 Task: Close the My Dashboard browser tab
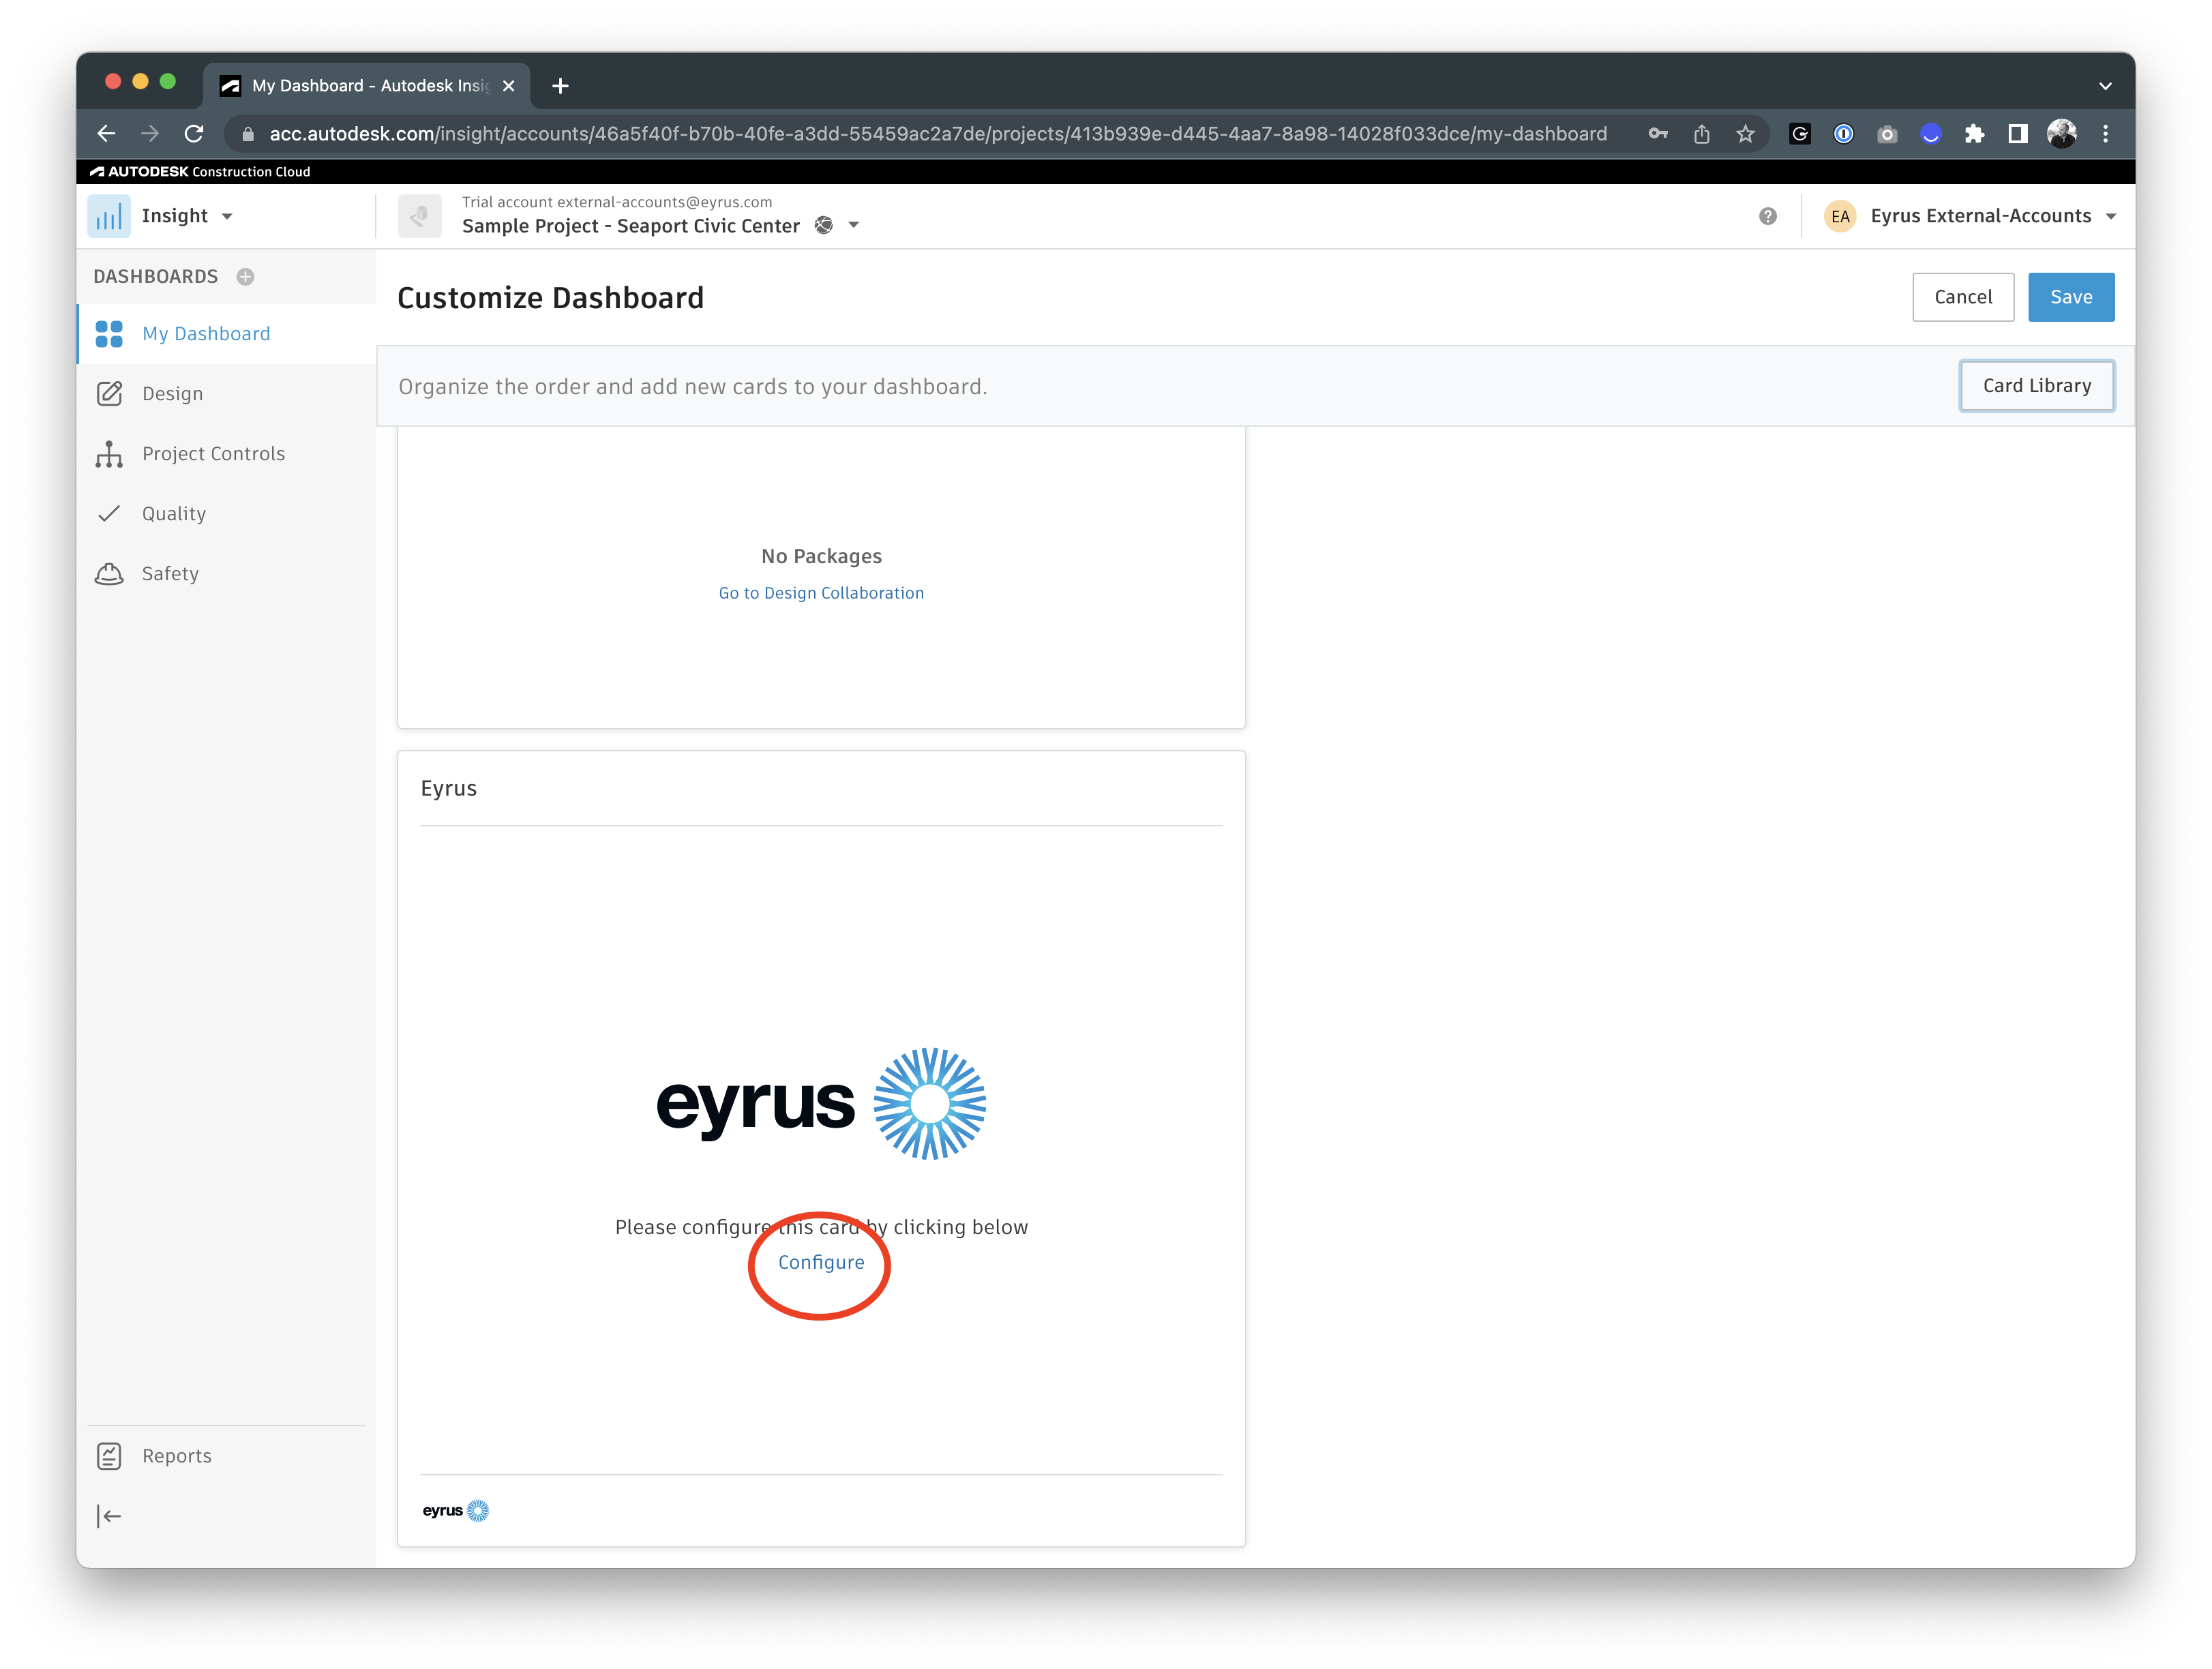pyautogui.click(x=509, y=86)
